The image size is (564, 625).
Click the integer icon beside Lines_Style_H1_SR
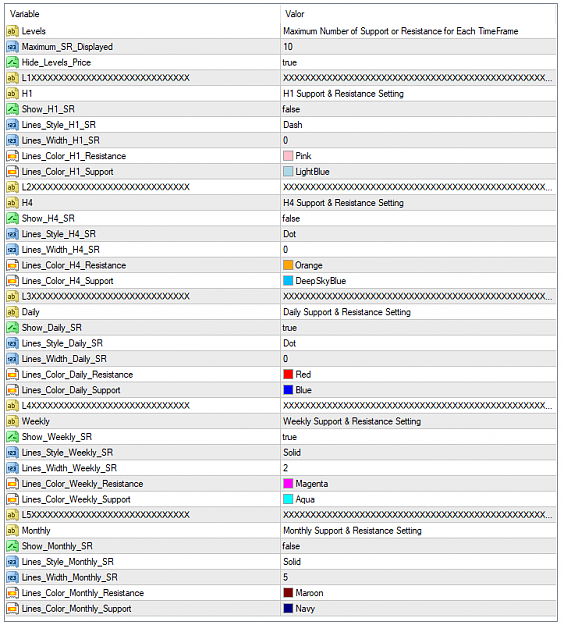[x=12, y=125]
